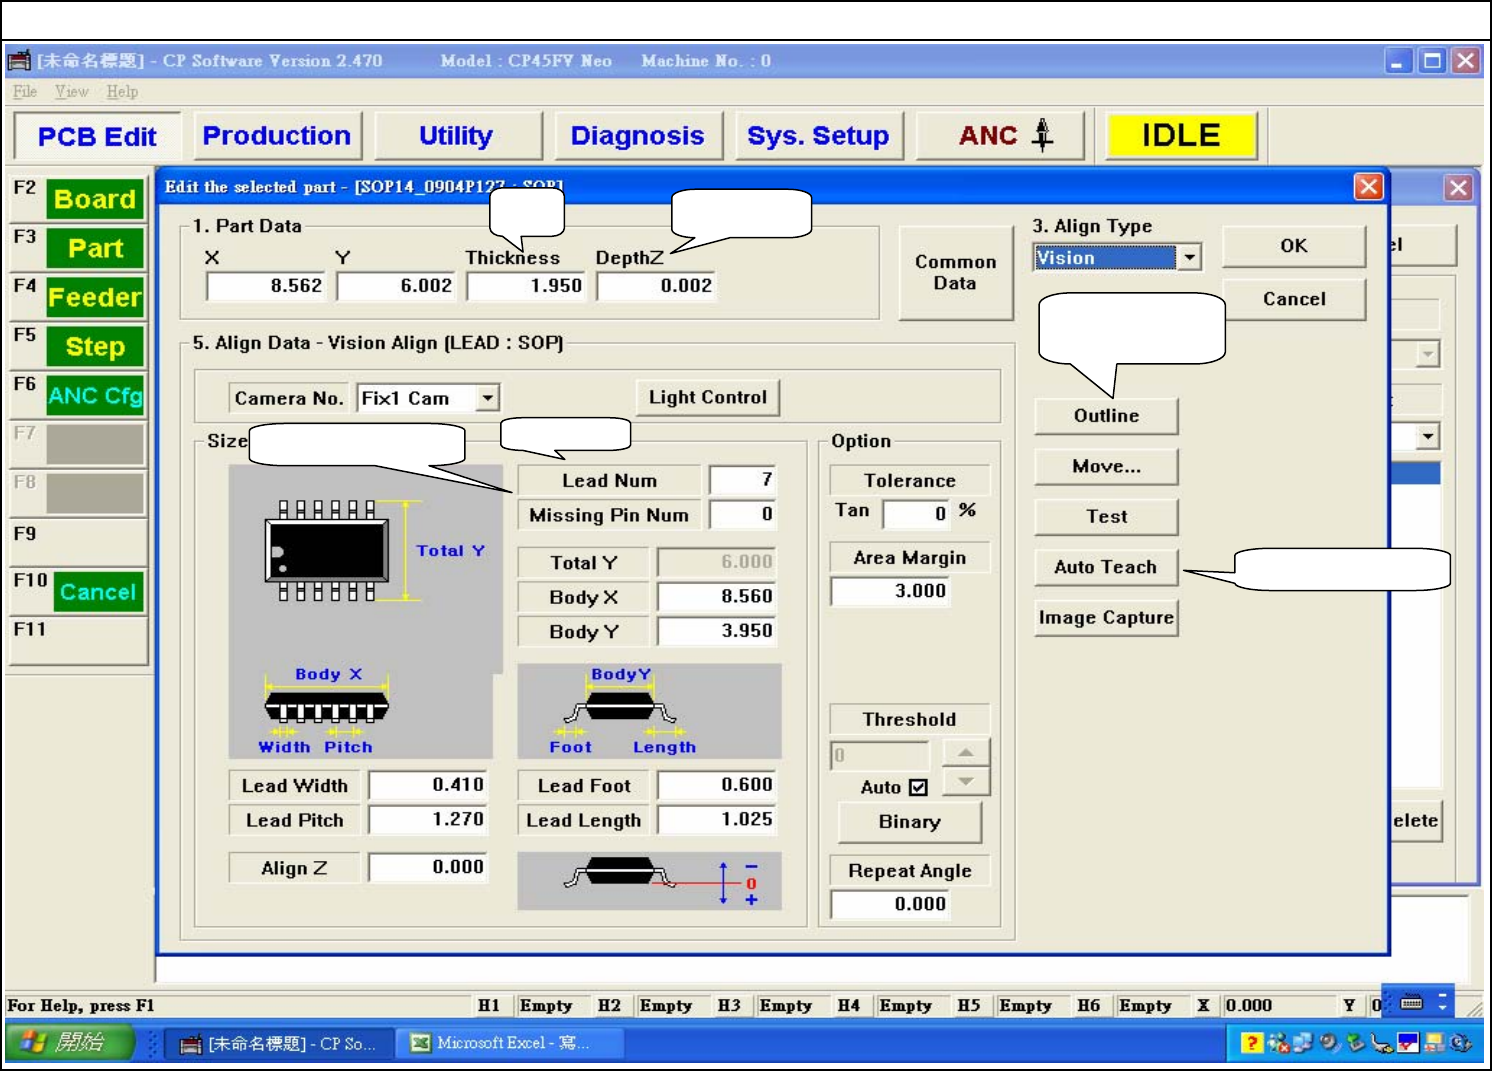This screenshot has height=1071, width=1492.
Task: Open the yellow help icon in the system tray
Action: point(1250,1043)
